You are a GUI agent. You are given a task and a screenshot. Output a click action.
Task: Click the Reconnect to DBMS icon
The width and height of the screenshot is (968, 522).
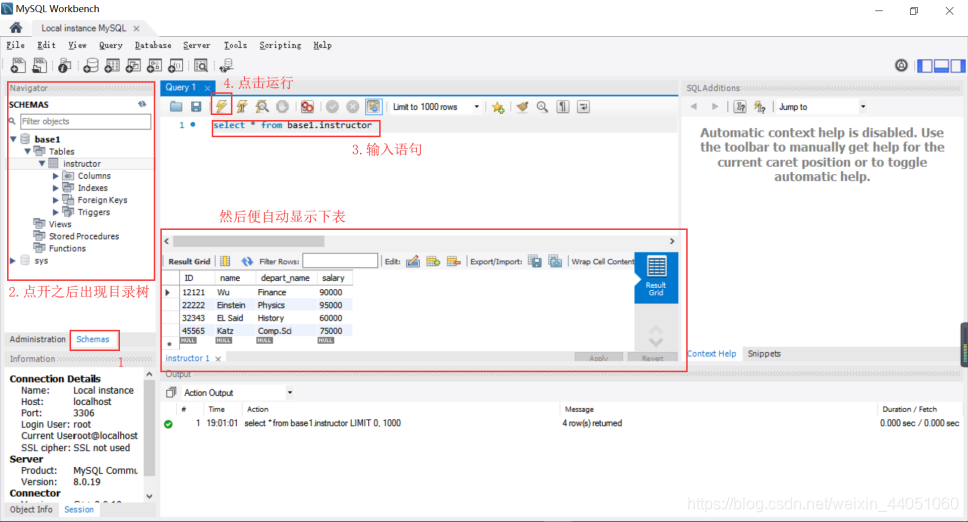click(x=226, y=65)
